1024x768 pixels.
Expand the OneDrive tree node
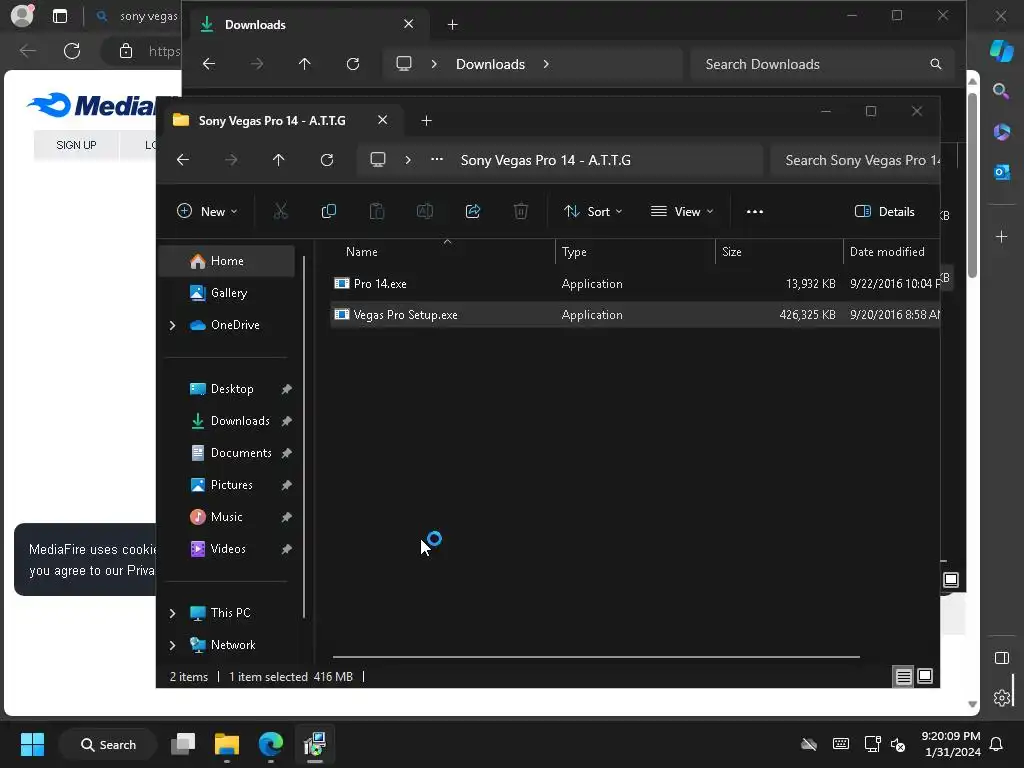pos(172,325)
